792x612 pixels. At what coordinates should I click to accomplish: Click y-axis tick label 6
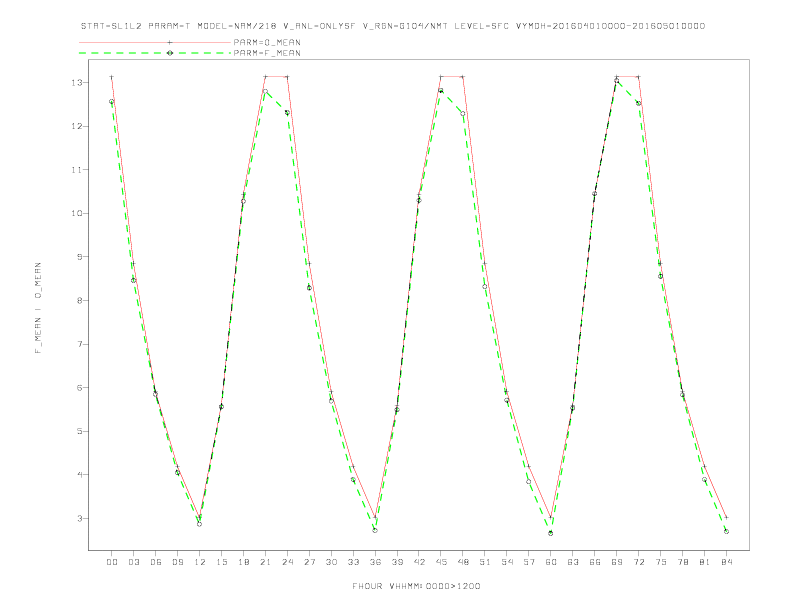pos(80,388)
